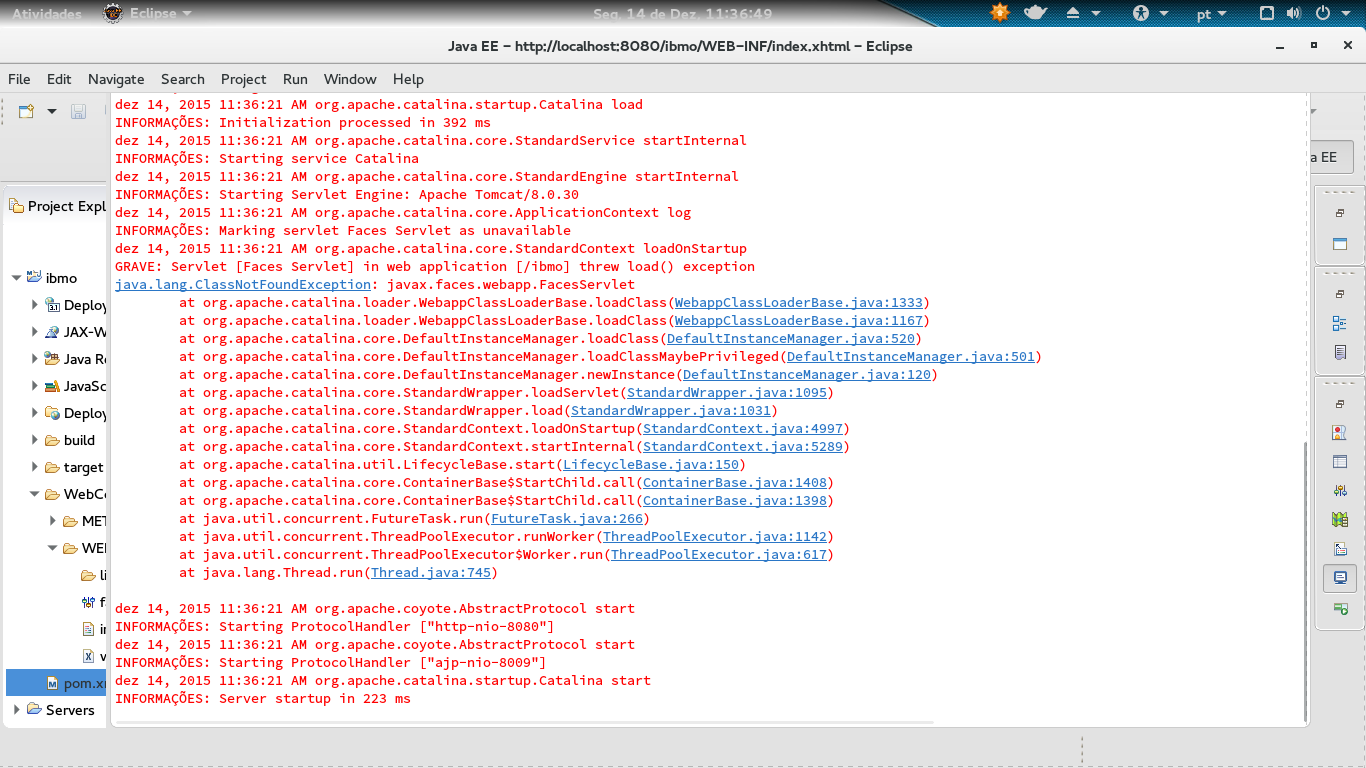Collapse the WEB-INF folder
Viewport: 1366px width, 768px height.
point(53,548)
